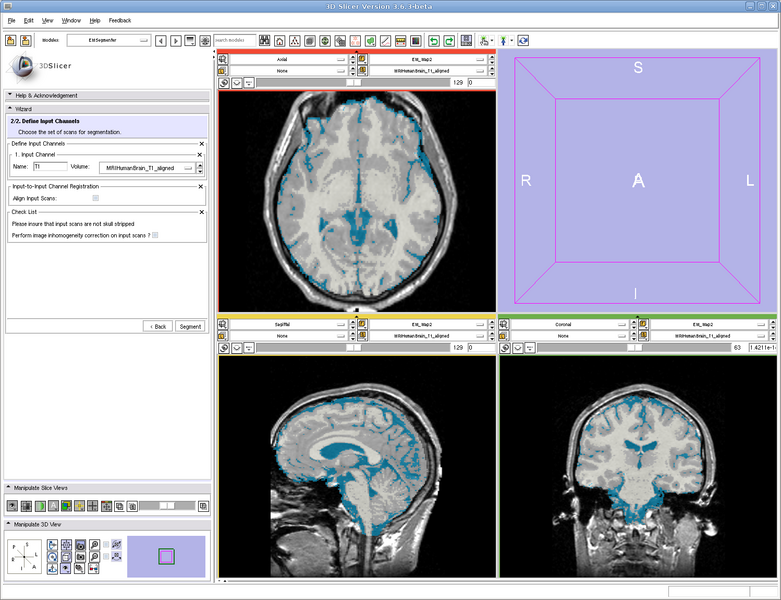Toggle the 3D view visibility eye icon
Viewport: 781px width, 600px height.
click(66, 569)
